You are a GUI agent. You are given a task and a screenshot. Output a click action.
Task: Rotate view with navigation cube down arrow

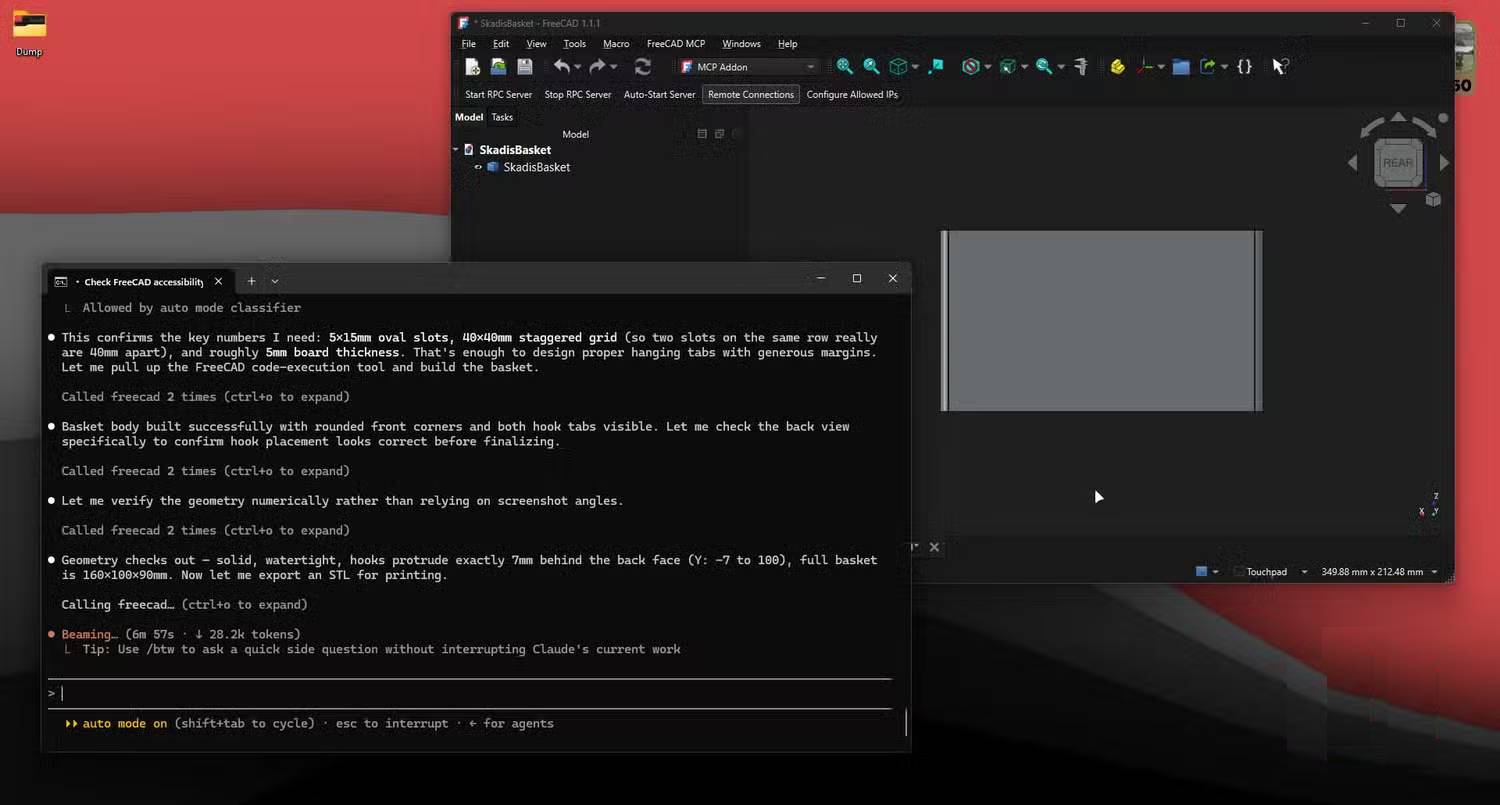pos(1398,208)
